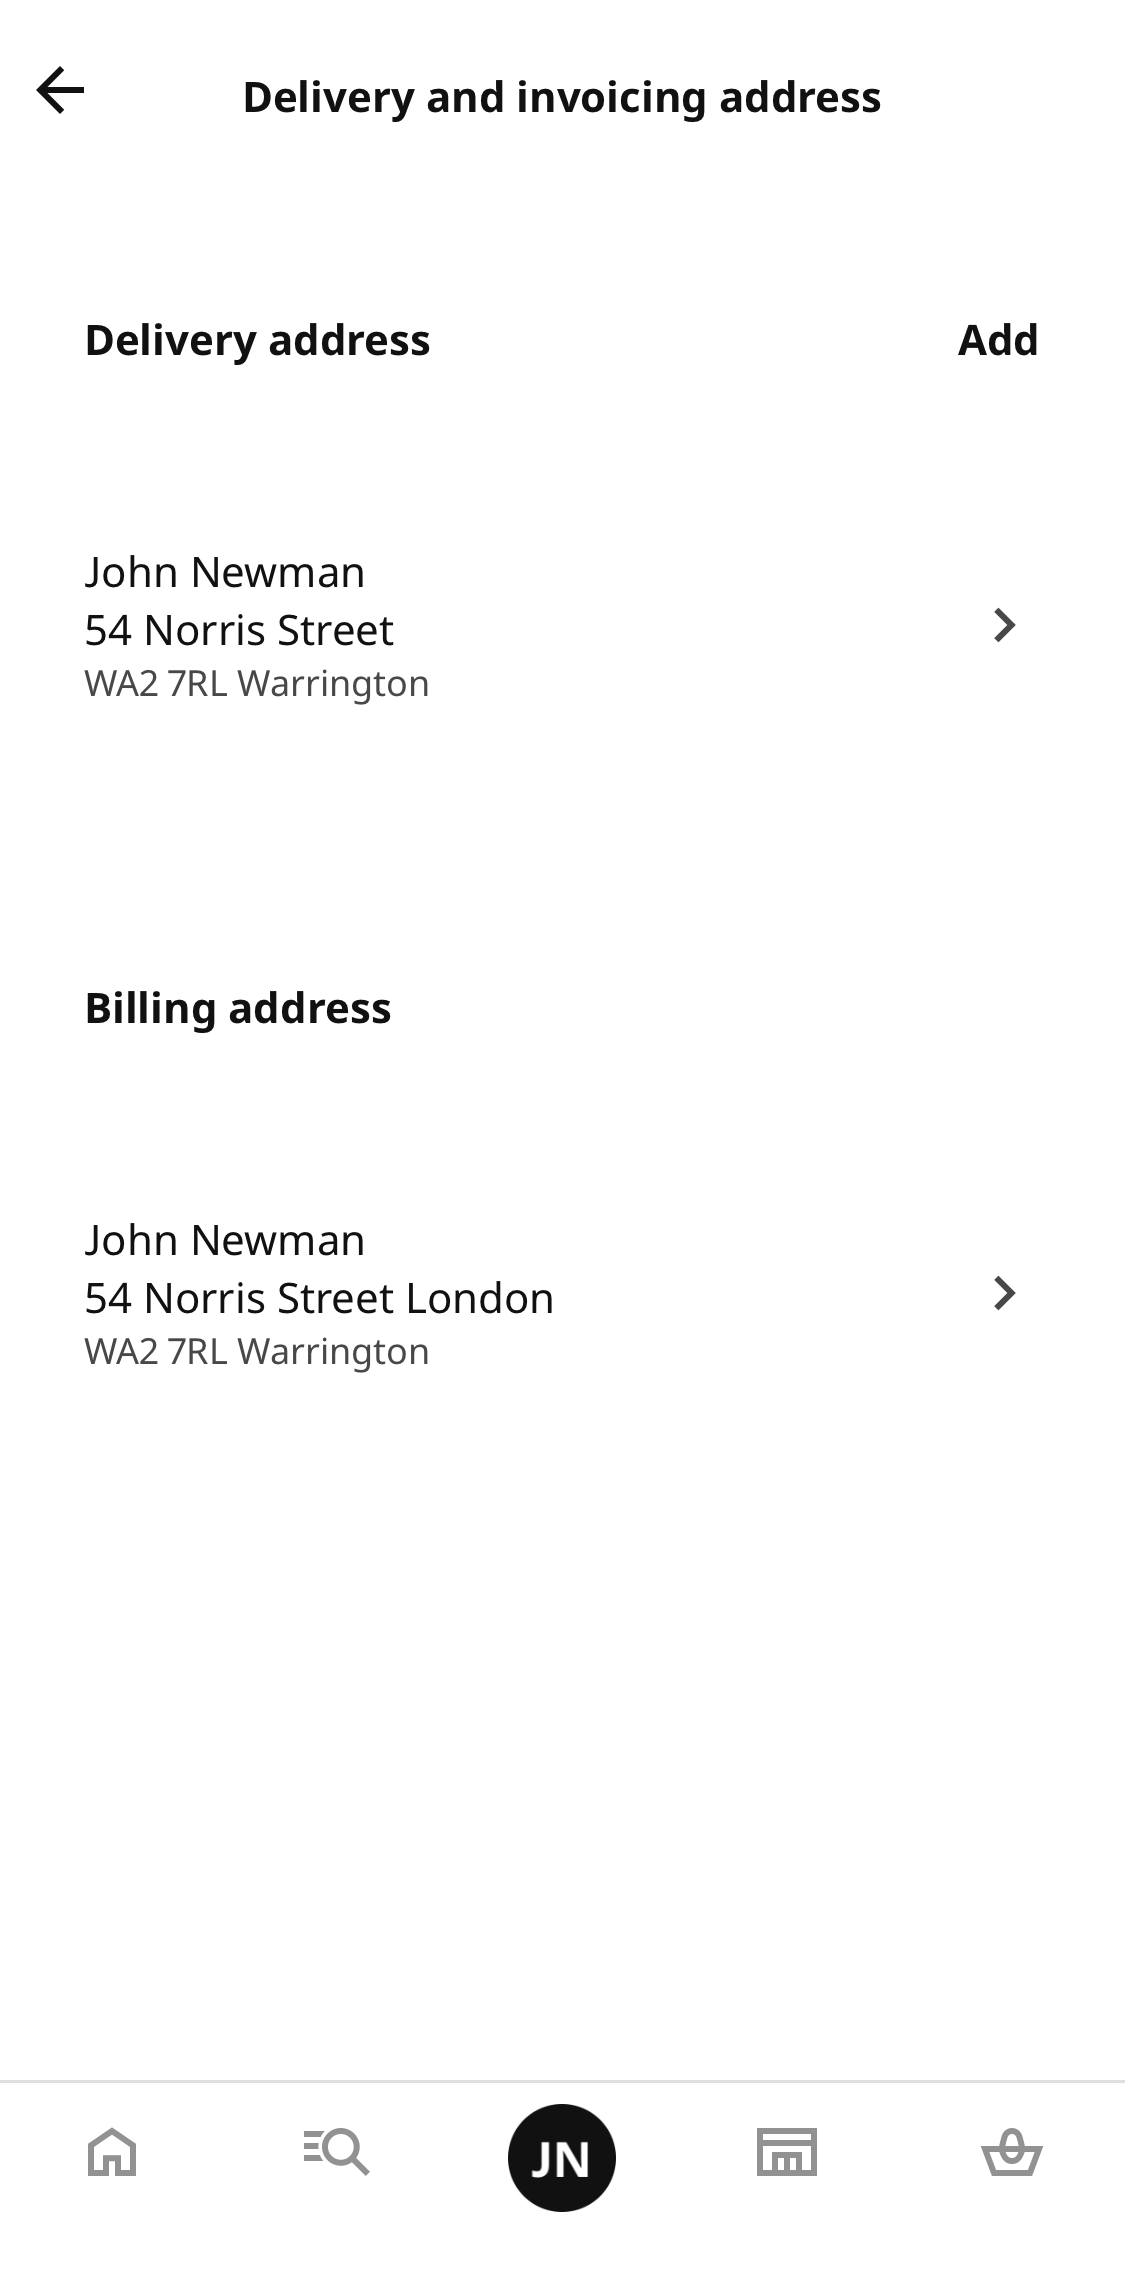Click the Delivery and invoicing address title
The height and width of the screenshot is (2288, 1125).
point(562,96)
